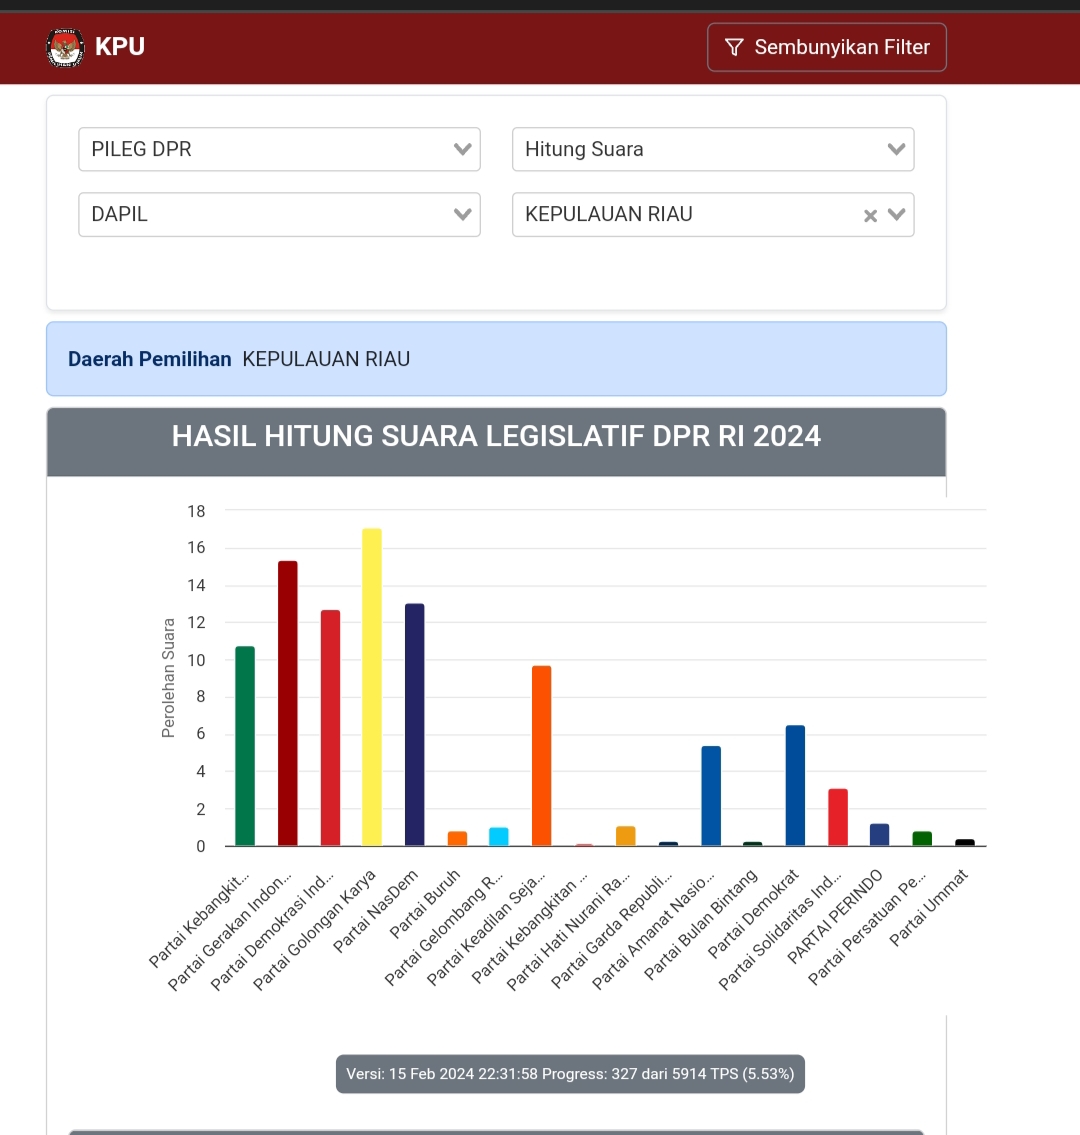Click the Partai Solidaritas Indonesia red bar

click(838, 817)
